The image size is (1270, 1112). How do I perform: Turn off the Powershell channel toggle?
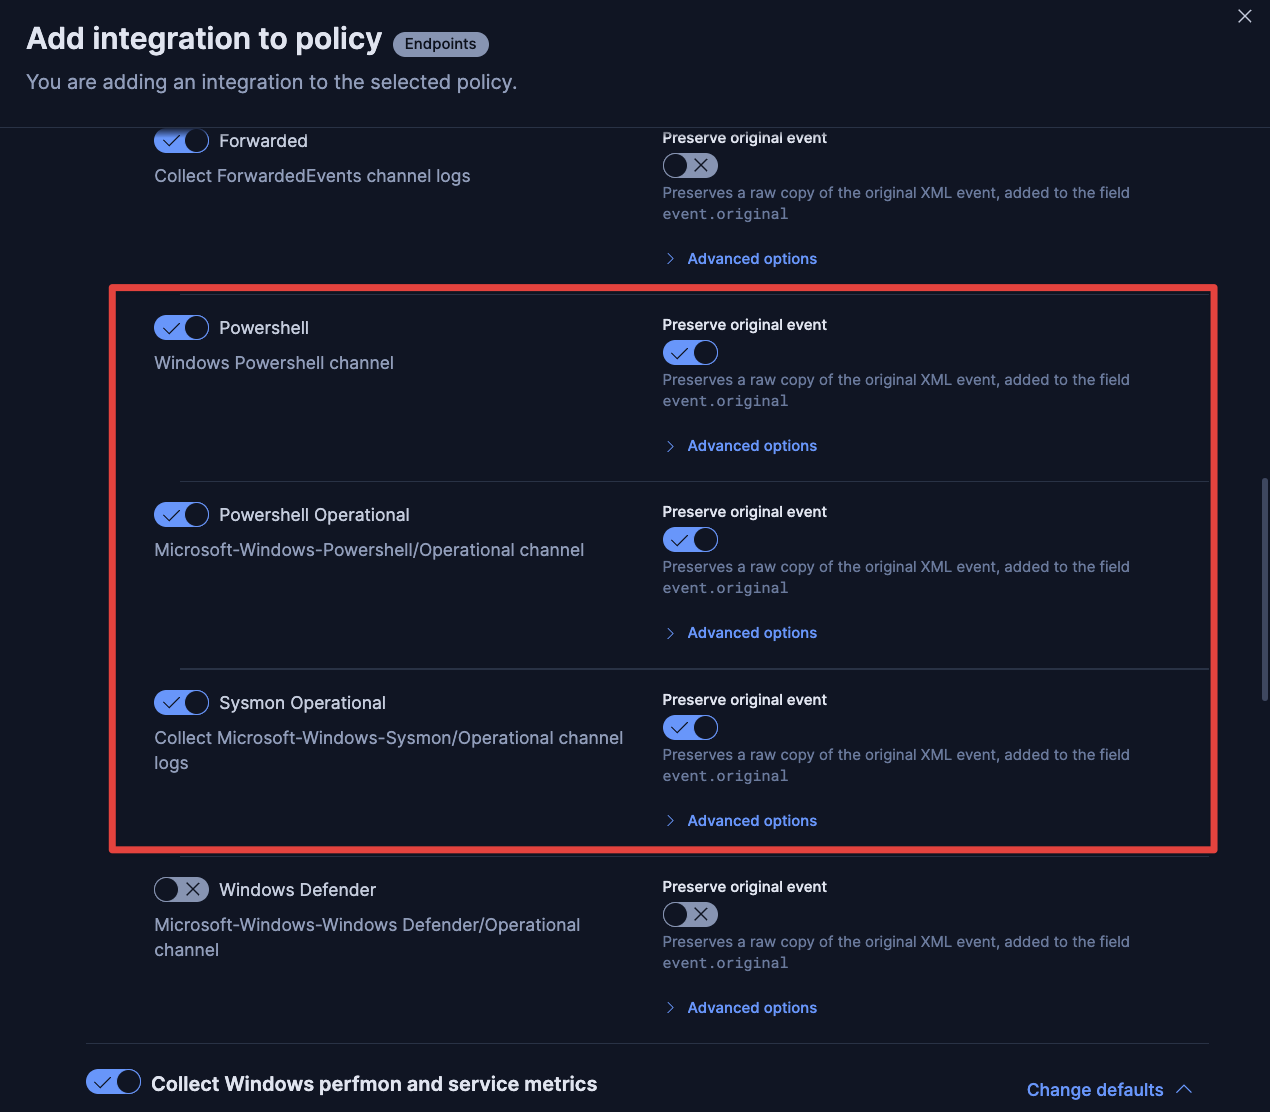click(181, 328)
